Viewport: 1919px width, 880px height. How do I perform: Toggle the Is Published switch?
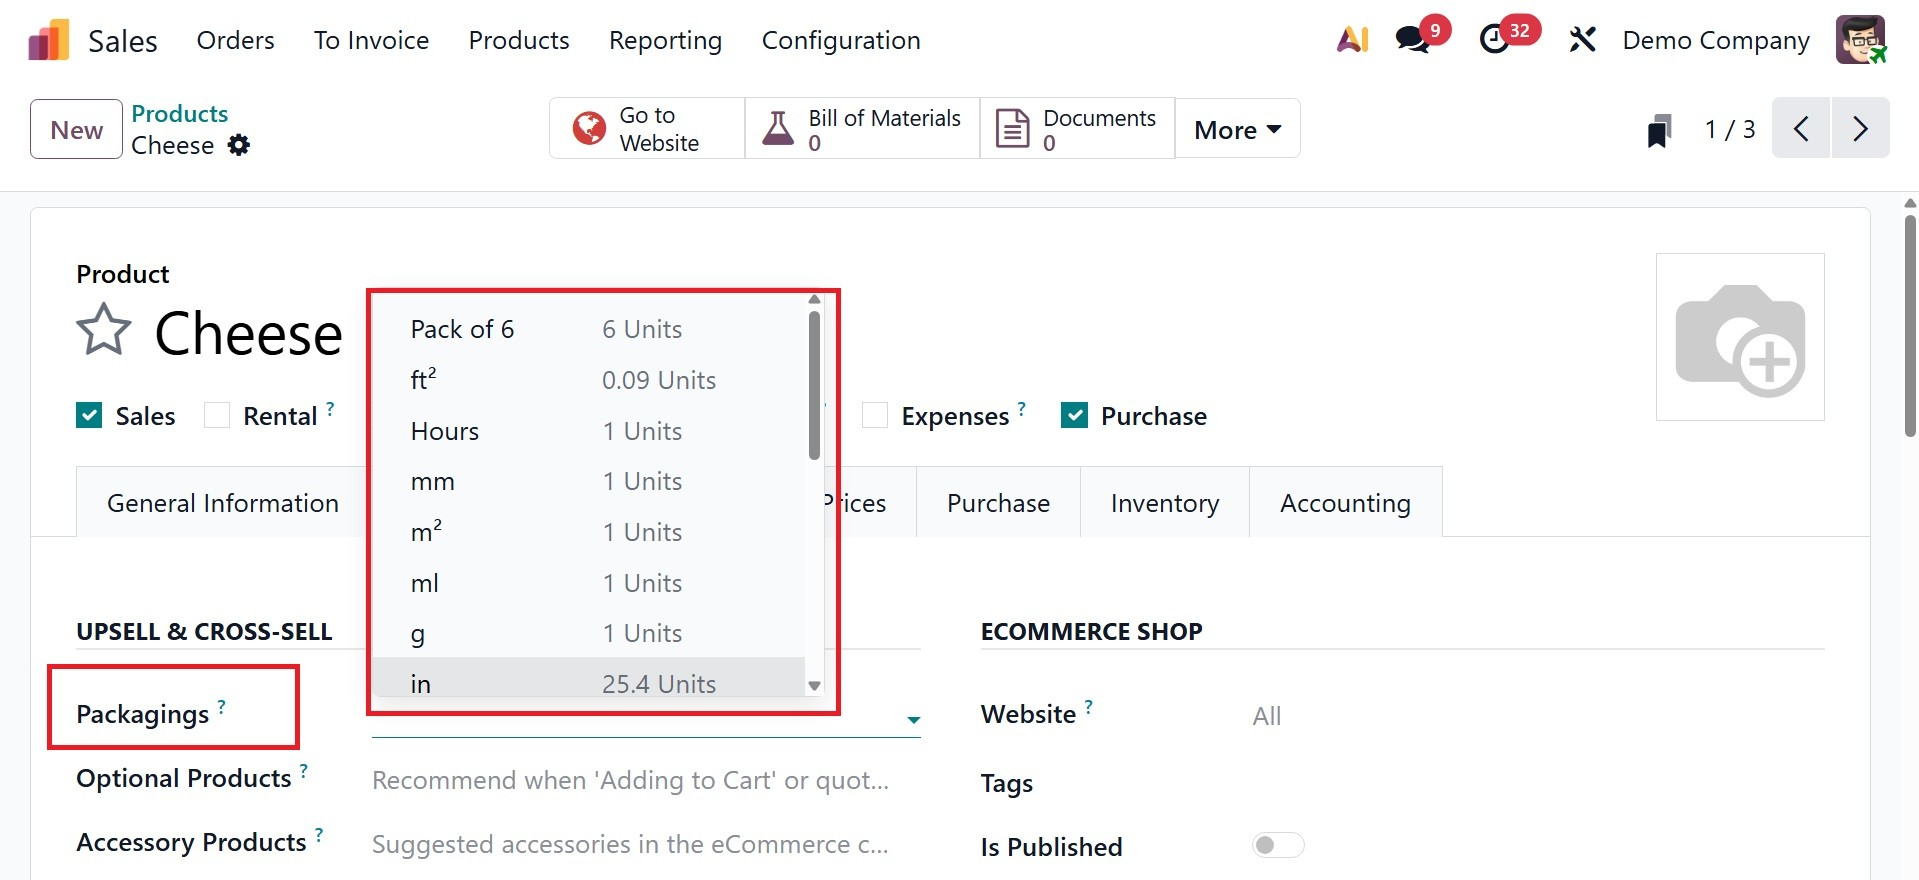[x=1277, y=846]
